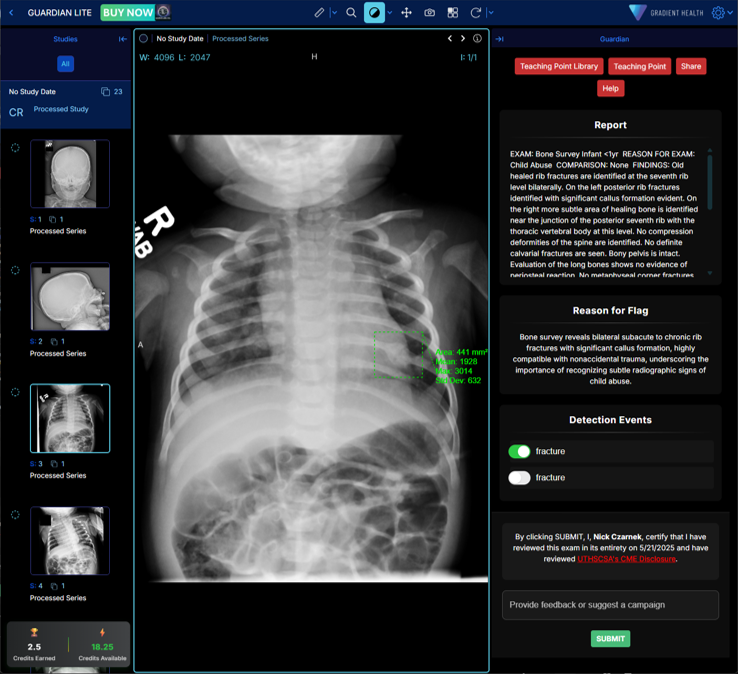The image size is (738, 674).
Task: Open the Teaching Point Library
Action: (559, 66)
